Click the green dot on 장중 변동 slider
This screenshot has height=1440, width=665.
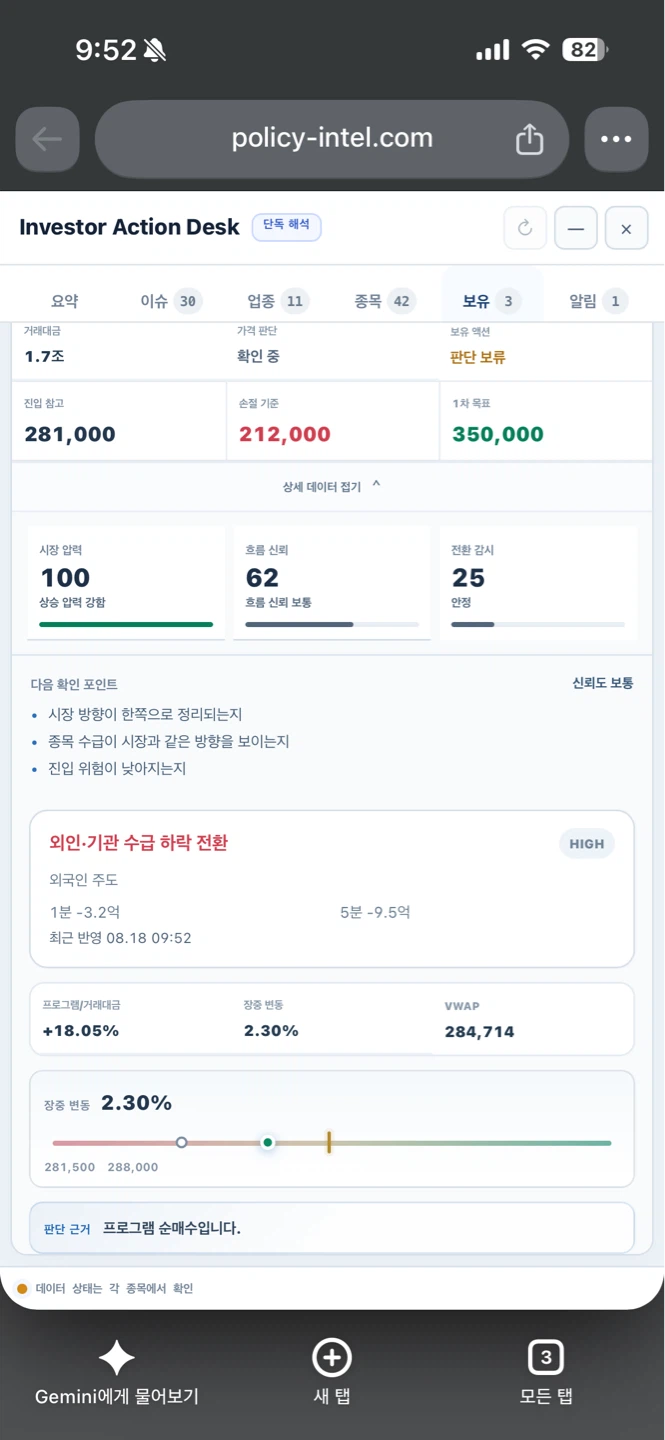coord(267,1142)
